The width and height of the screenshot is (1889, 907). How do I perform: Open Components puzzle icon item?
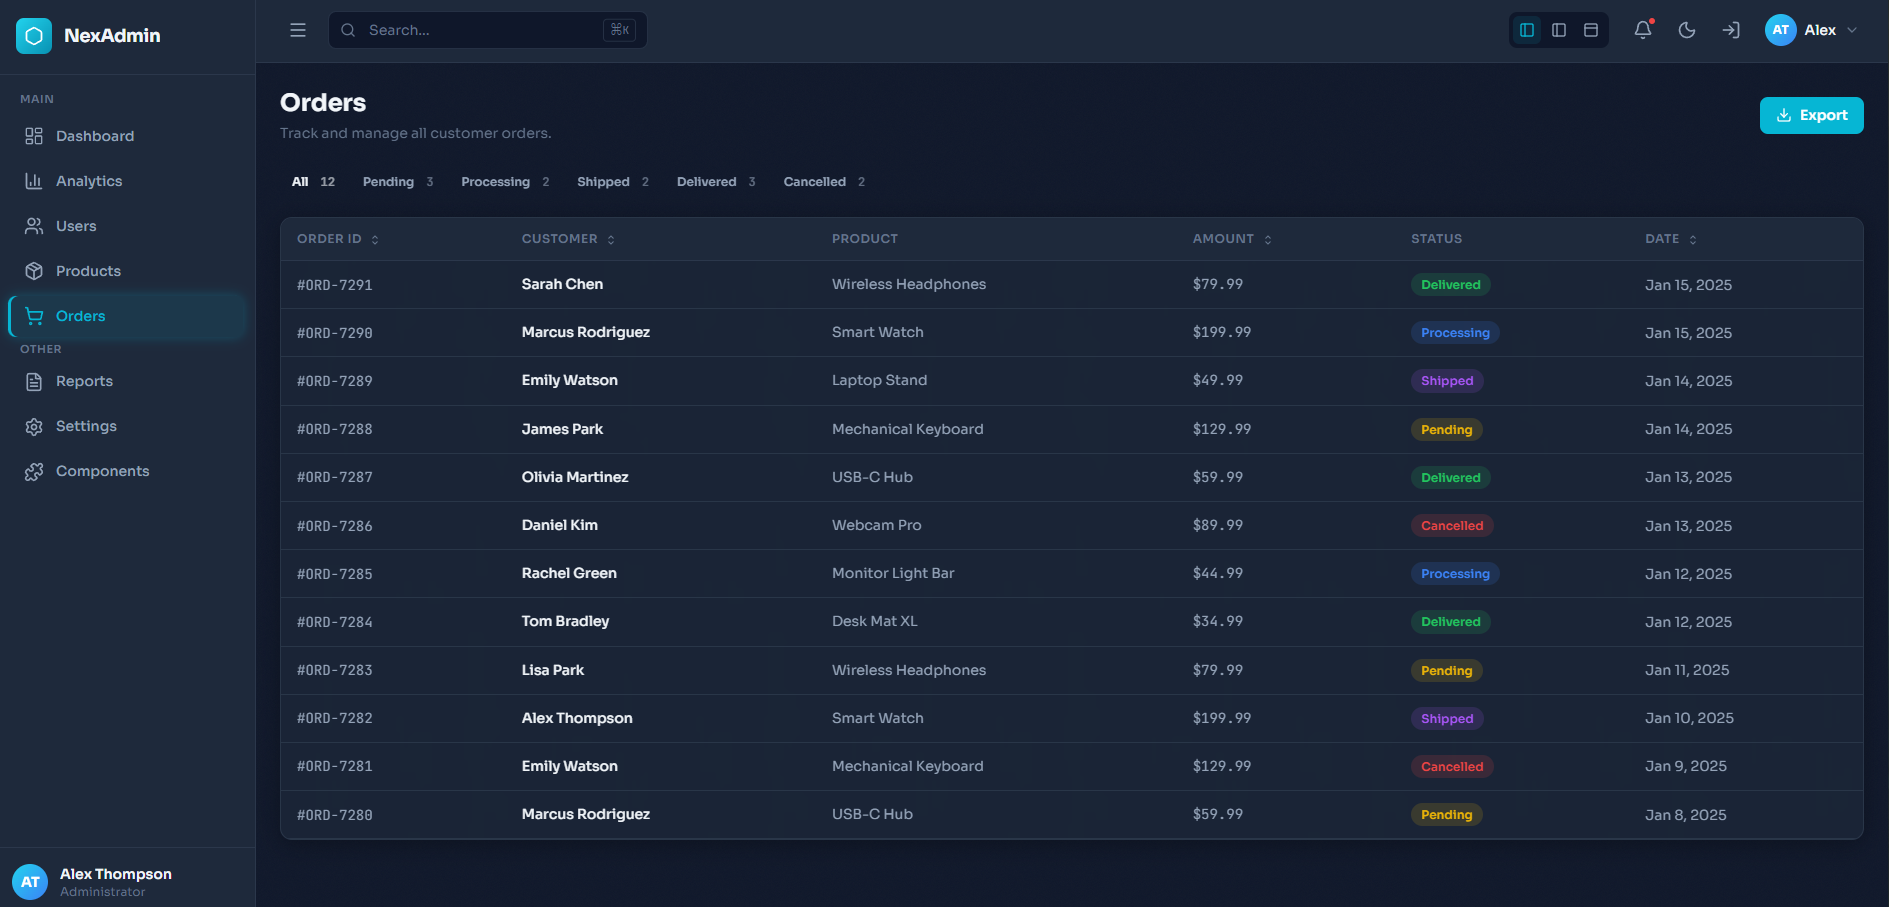(102, 471)
